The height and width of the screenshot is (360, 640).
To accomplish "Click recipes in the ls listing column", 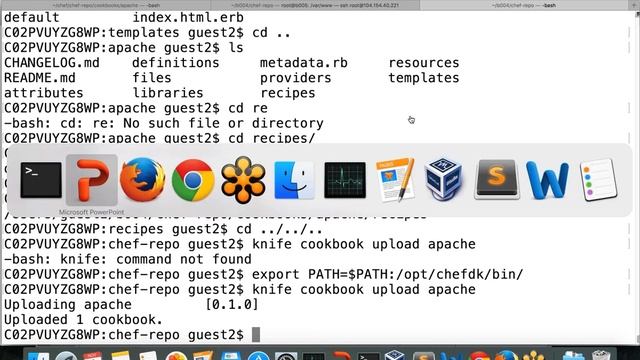I will [x=288, y=93].
